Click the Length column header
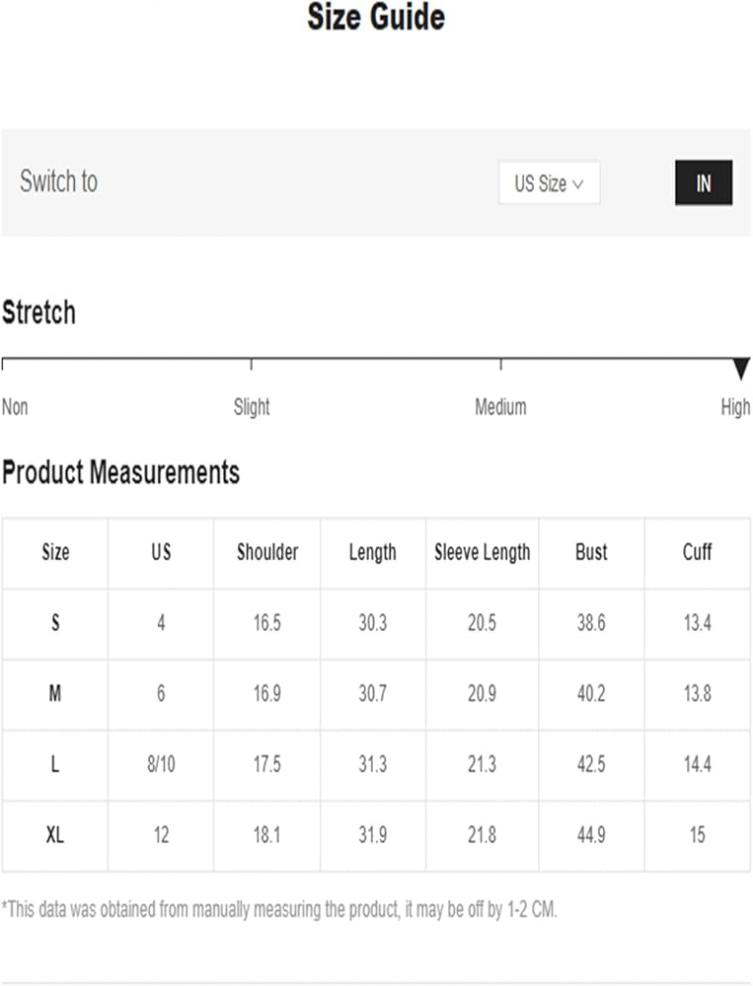Image resolution: width=753 pixels, height=986 pixels. (x=373, y=552)
